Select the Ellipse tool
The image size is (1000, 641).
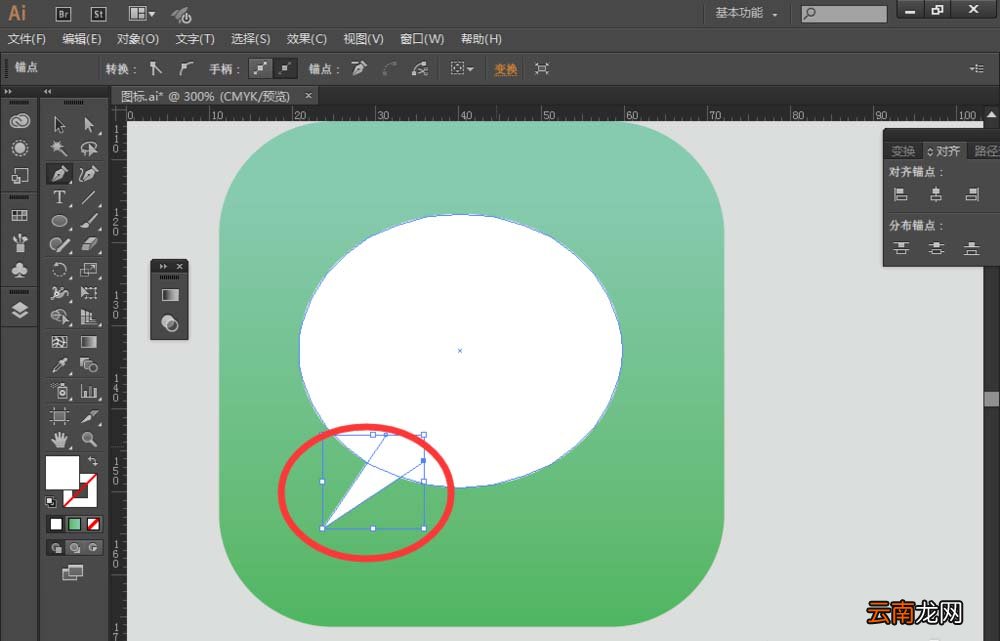pyautogui.click(x=59, y=221)
